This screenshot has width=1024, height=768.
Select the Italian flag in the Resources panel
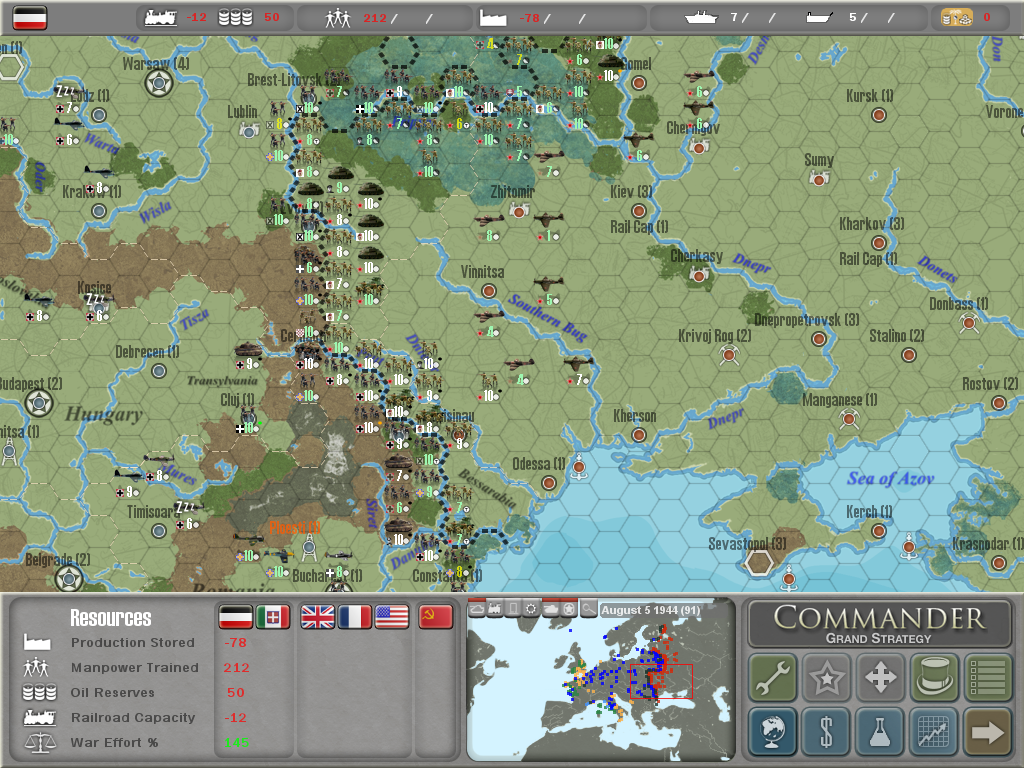click(272, 616)
